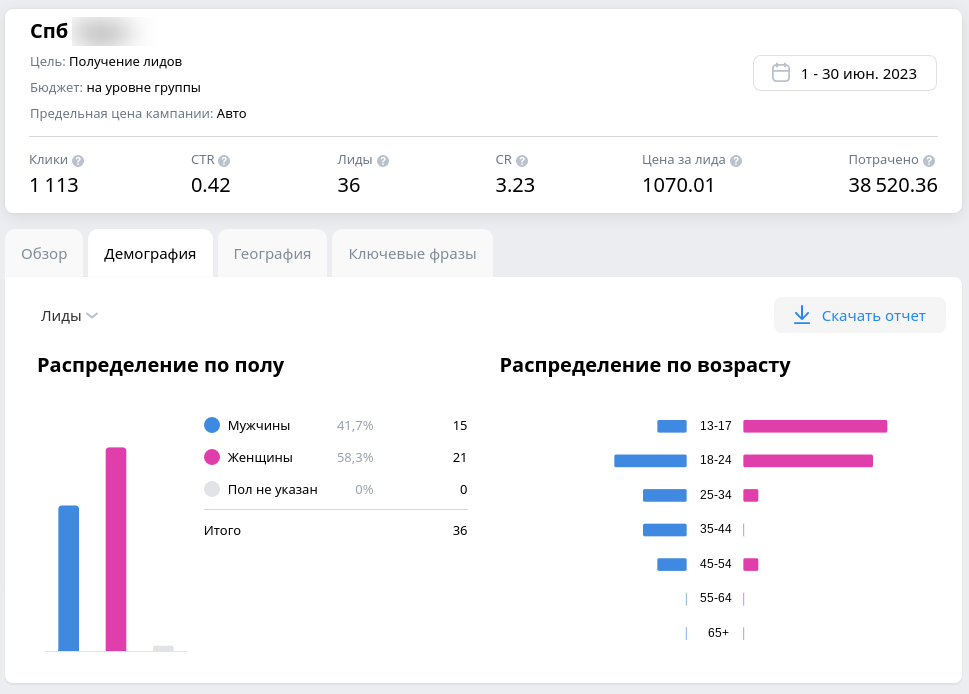Click the download arrow icon
Image resolution: width=969 pixels, height=694 pixels.
(x=801, y=315)
